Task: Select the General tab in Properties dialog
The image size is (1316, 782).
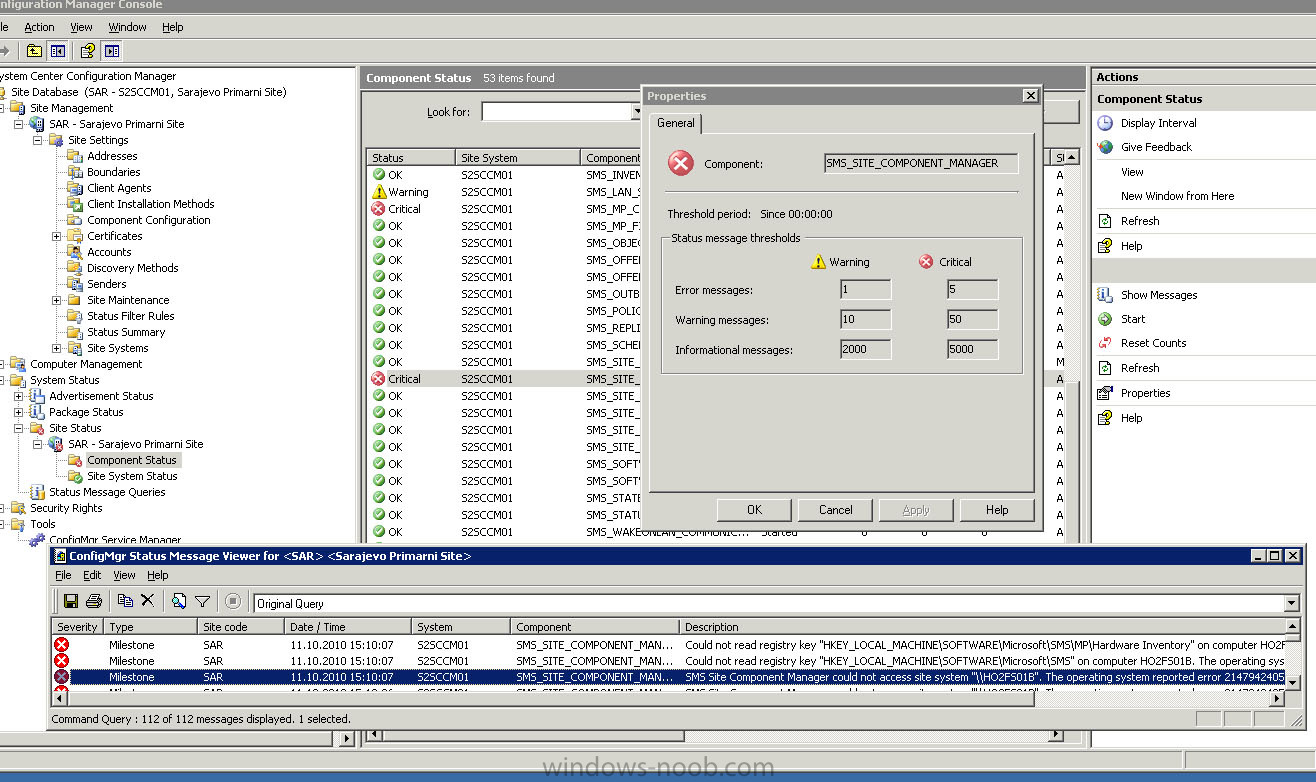Action: coord(676,123)
